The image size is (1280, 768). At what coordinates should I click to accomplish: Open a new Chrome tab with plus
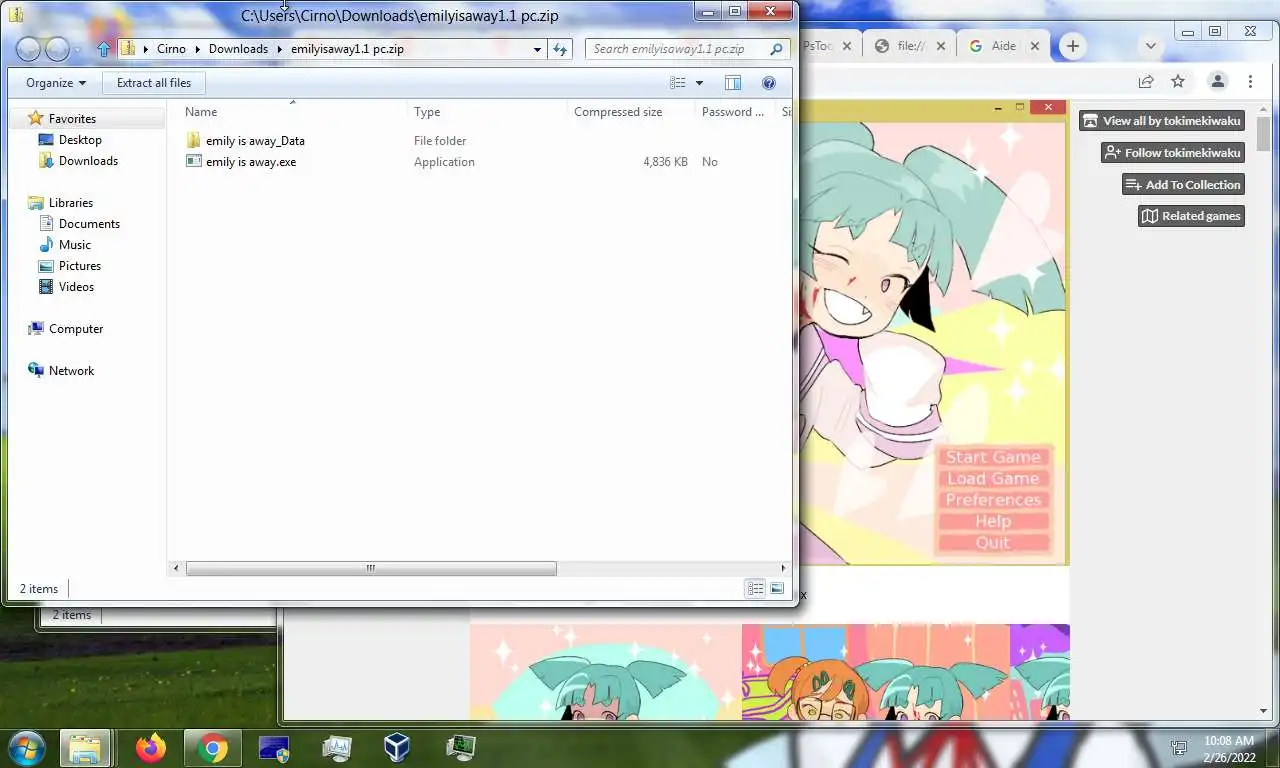pos(1072,46)
